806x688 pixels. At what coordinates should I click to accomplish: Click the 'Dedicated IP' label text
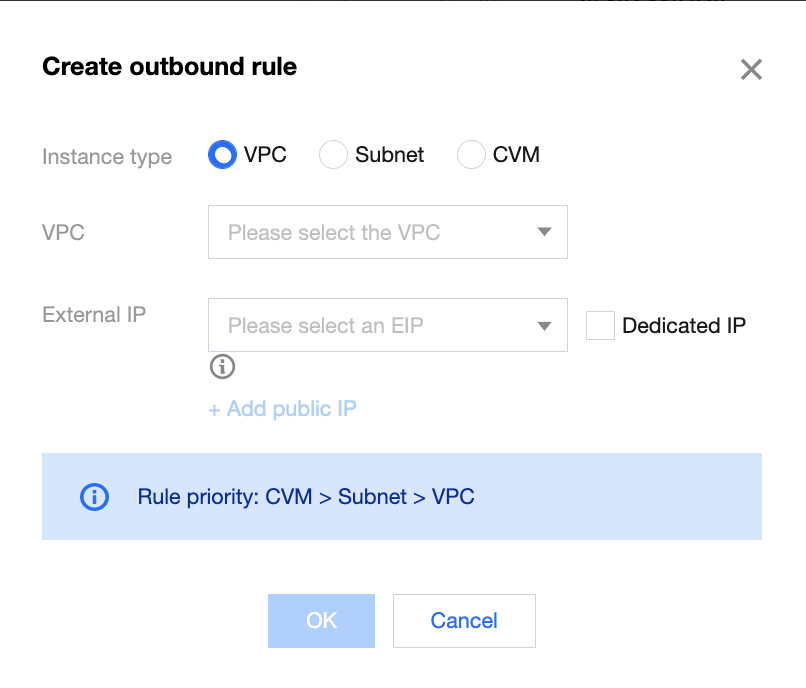point(684,326)
